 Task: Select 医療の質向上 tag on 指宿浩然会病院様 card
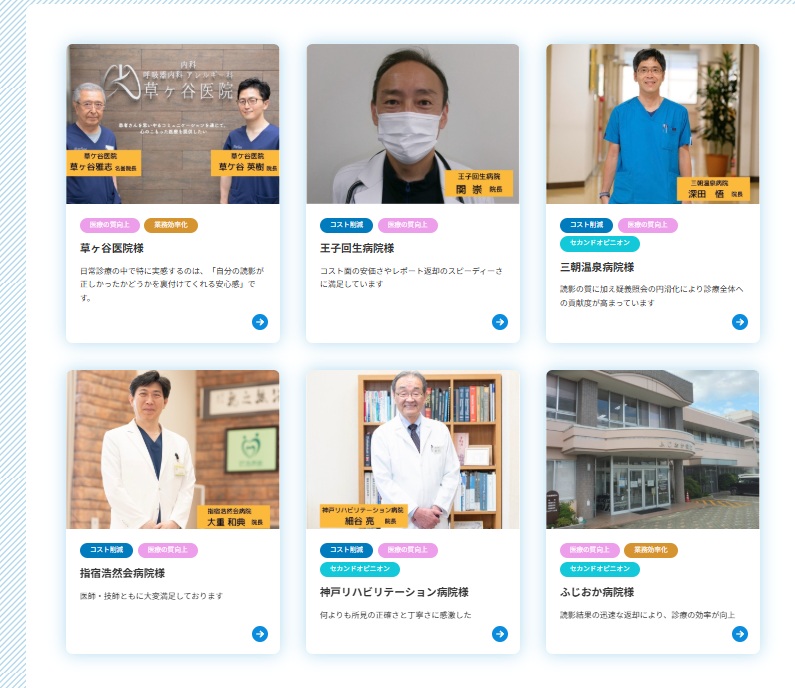(168, 550)
